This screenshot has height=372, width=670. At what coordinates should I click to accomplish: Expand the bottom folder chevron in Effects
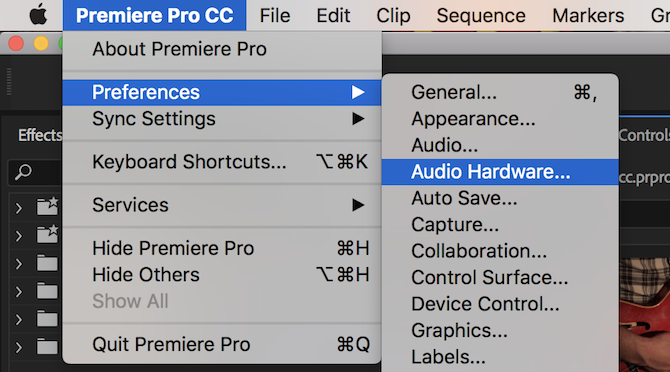pos(18,348)
